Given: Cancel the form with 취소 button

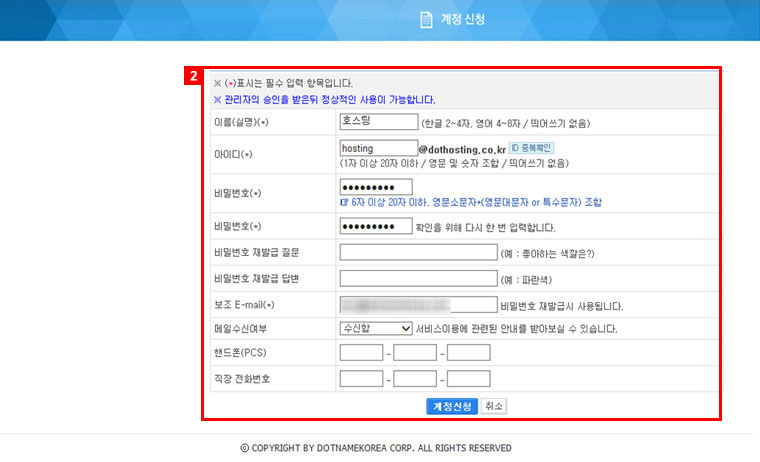Looking at the screenshot, I should (494, 406).
